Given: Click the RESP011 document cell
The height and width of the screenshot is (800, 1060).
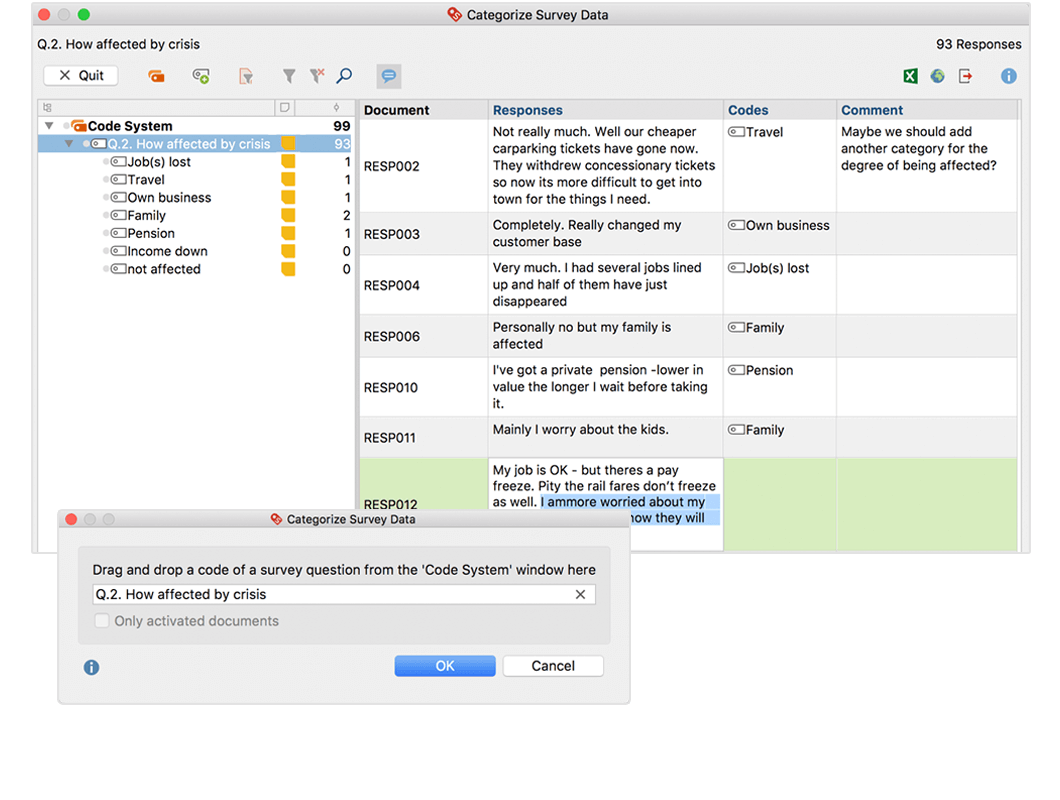Looking at the screenshot, I should coord(423,438).
